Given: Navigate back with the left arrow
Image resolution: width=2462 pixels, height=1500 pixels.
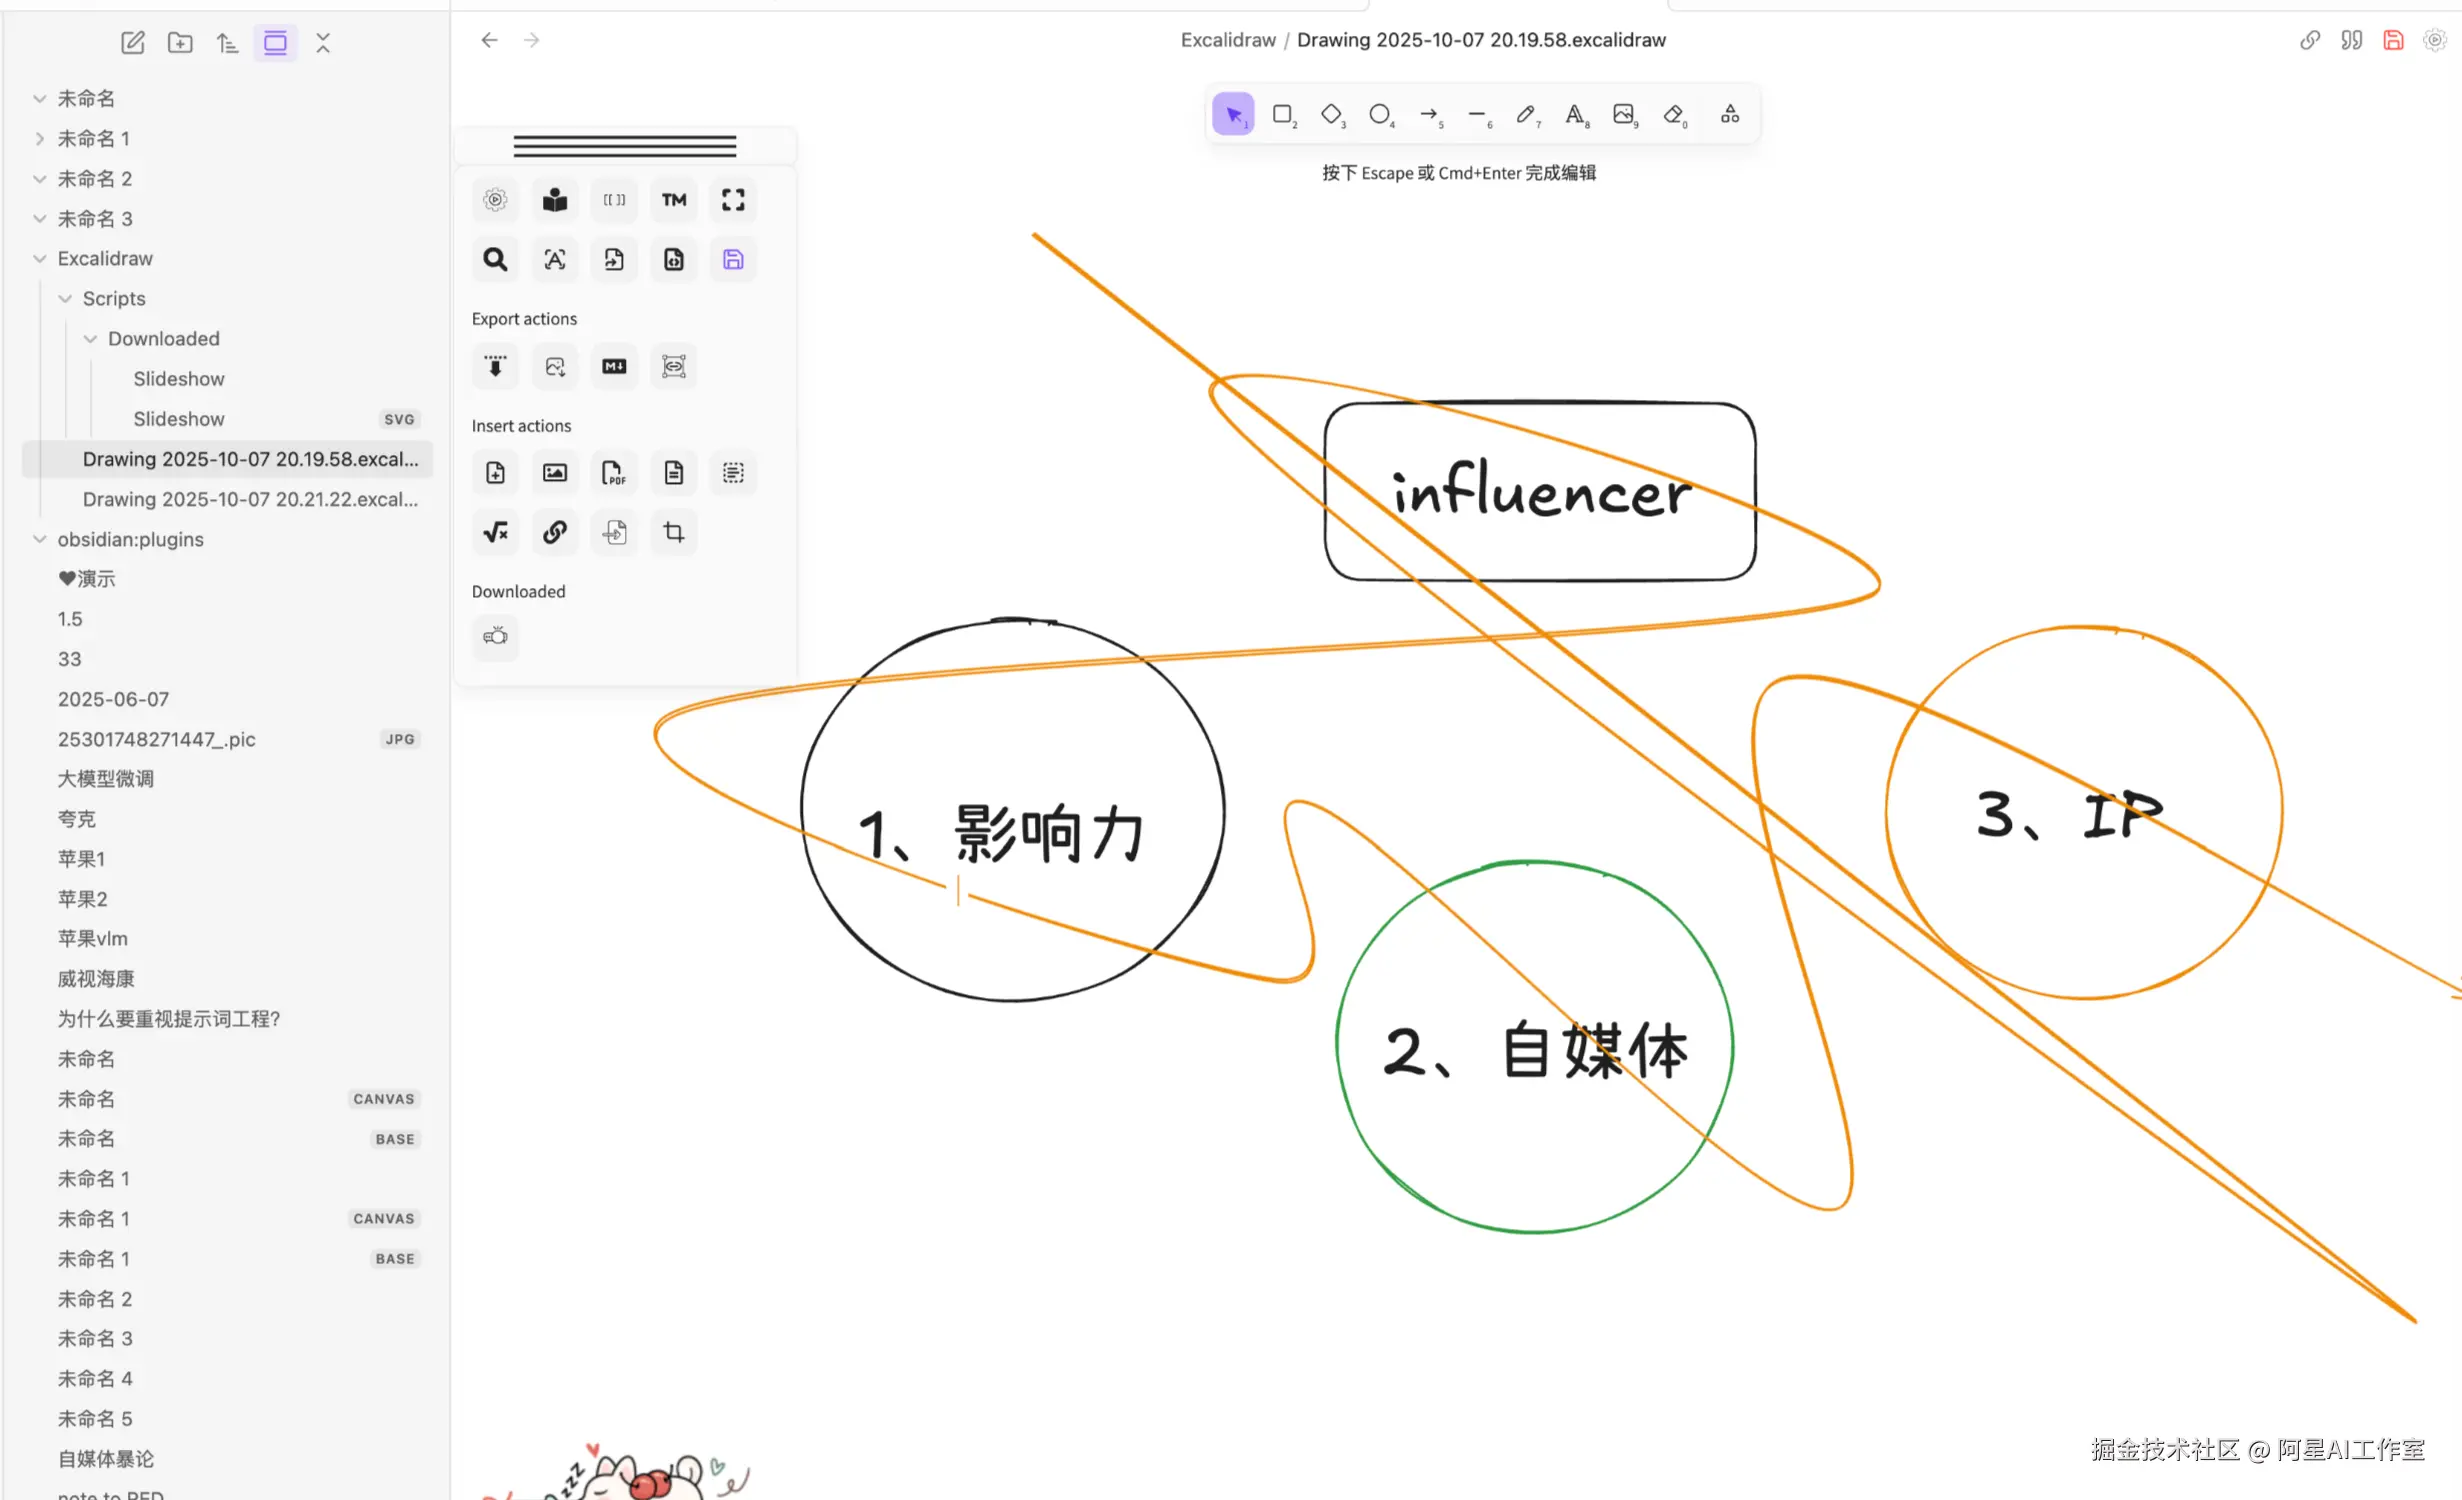Looking at the screenshot, I should (x=489, y=40).
